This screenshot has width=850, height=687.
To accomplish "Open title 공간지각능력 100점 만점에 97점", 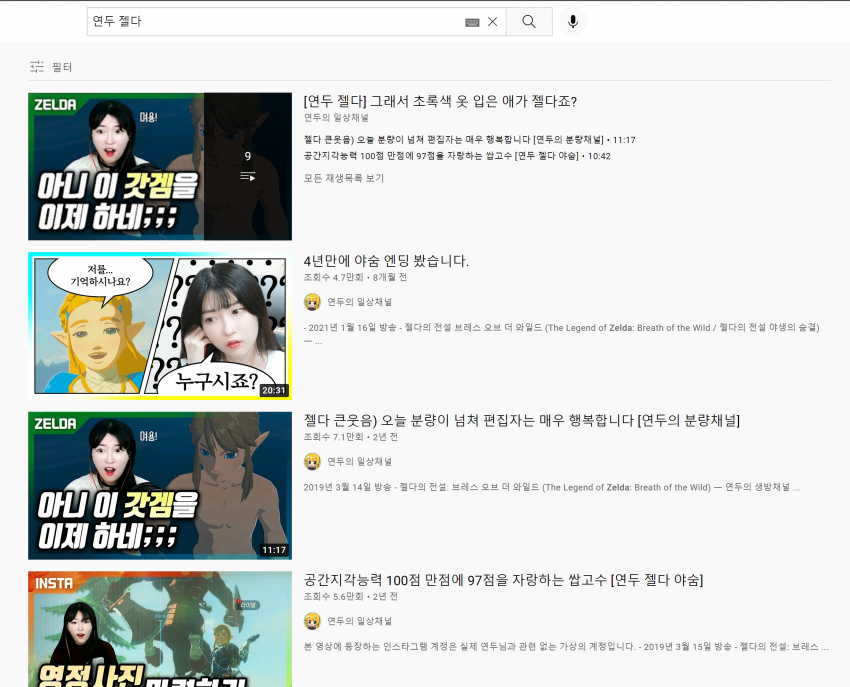I will tap(503, 580).
